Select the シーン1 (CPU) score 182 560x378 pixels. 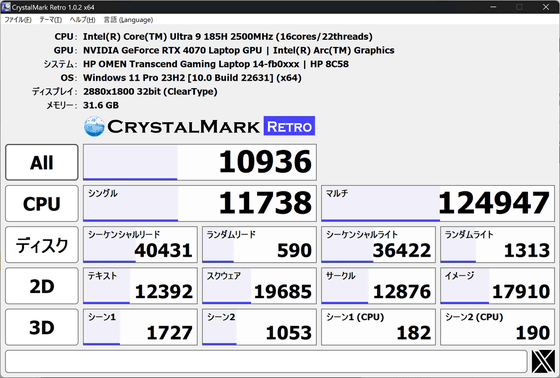point(378,327)
